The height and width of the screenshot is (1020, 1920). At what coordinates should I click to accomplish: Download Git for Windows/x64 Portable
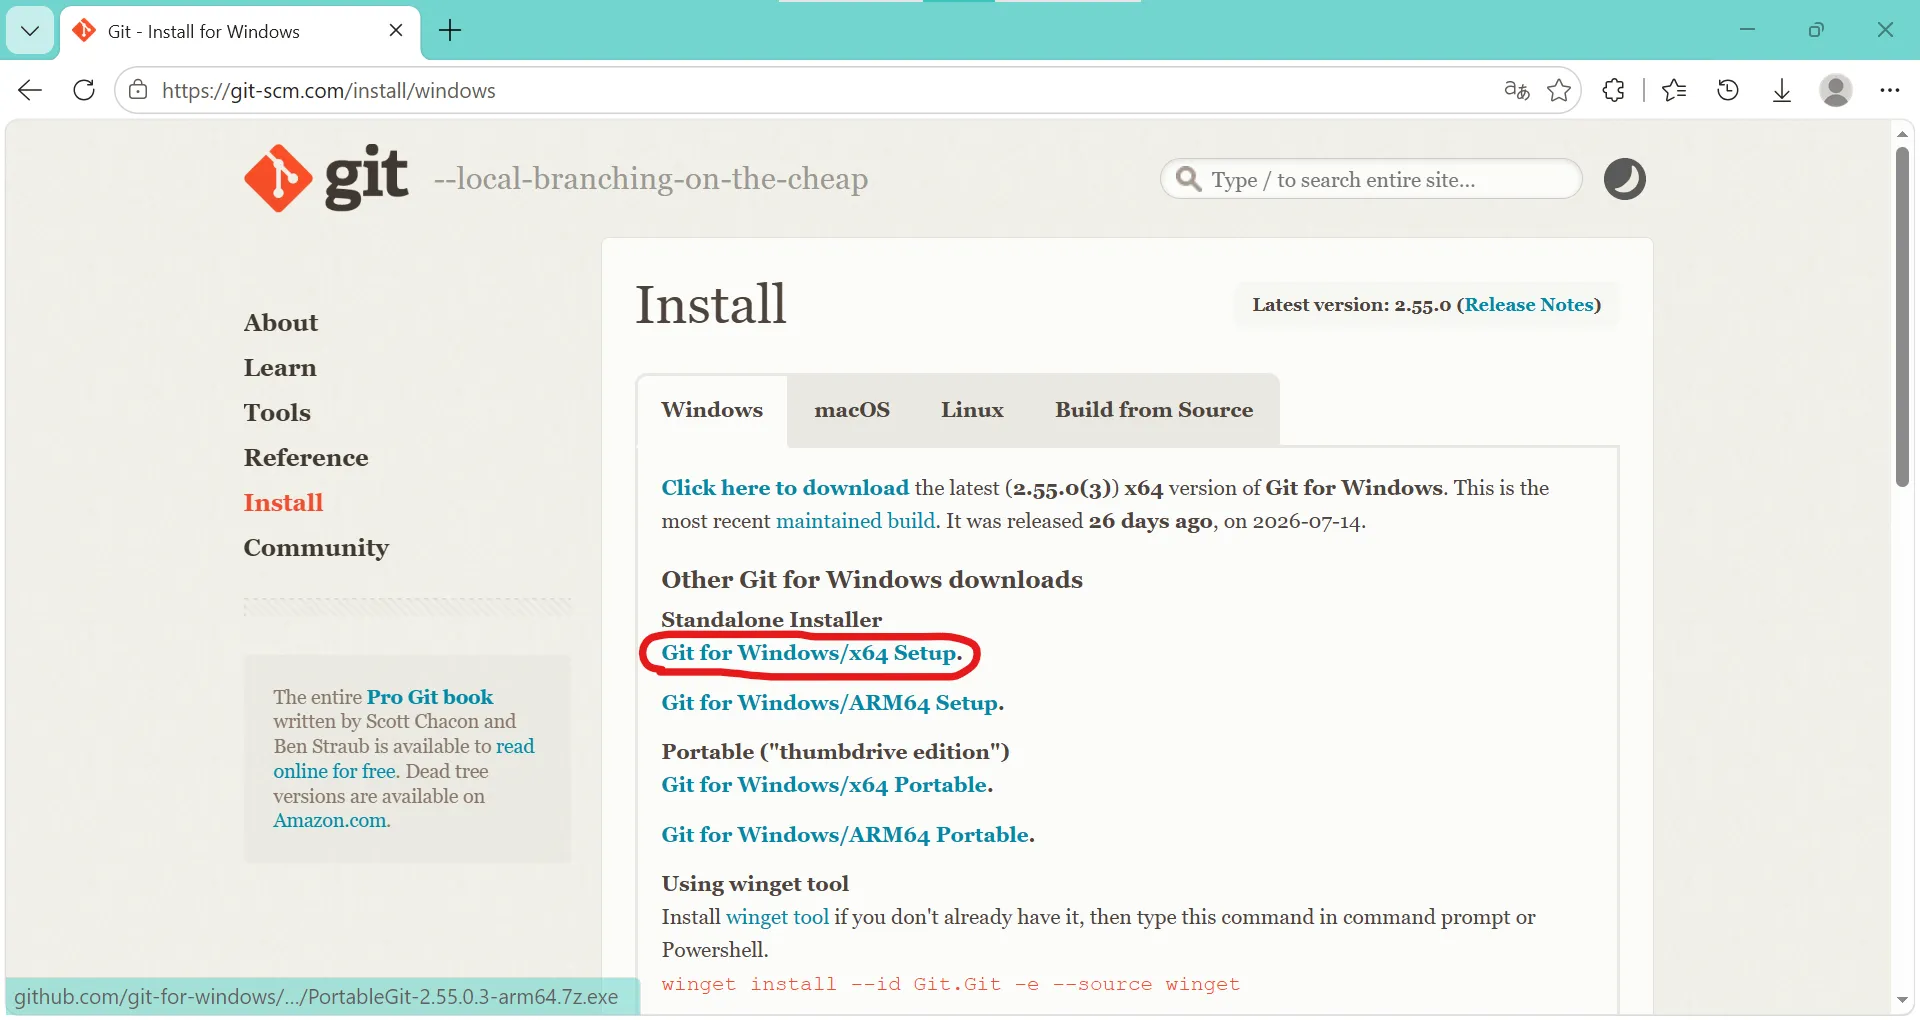pos(825,785)
